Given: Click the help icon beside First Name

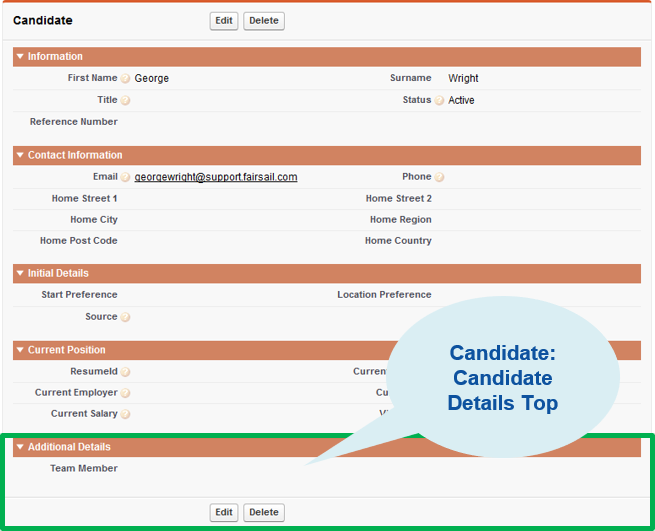Looking at the screenshot, I should [126, 79].
